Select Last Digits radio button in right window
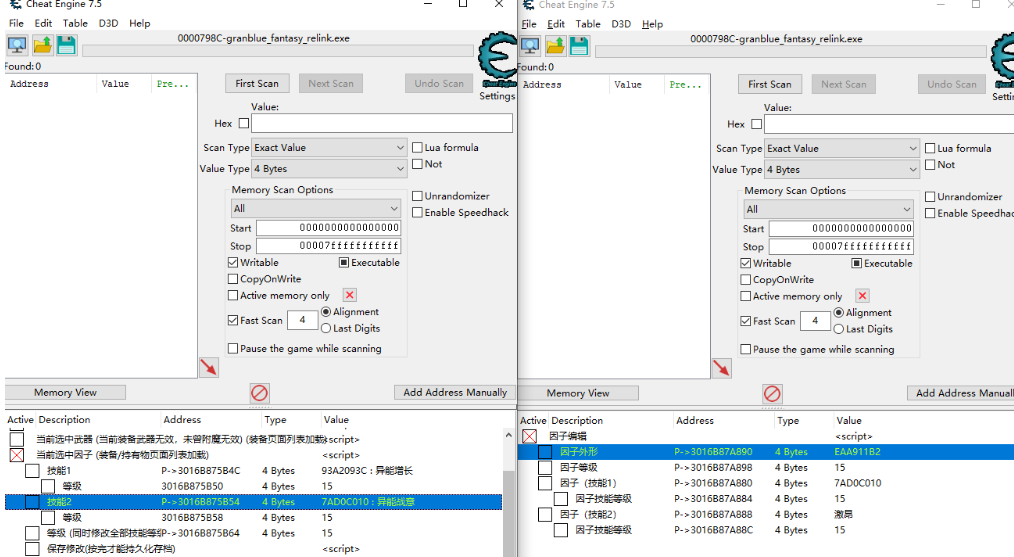1014x557 pixels. tap(839, 329)
